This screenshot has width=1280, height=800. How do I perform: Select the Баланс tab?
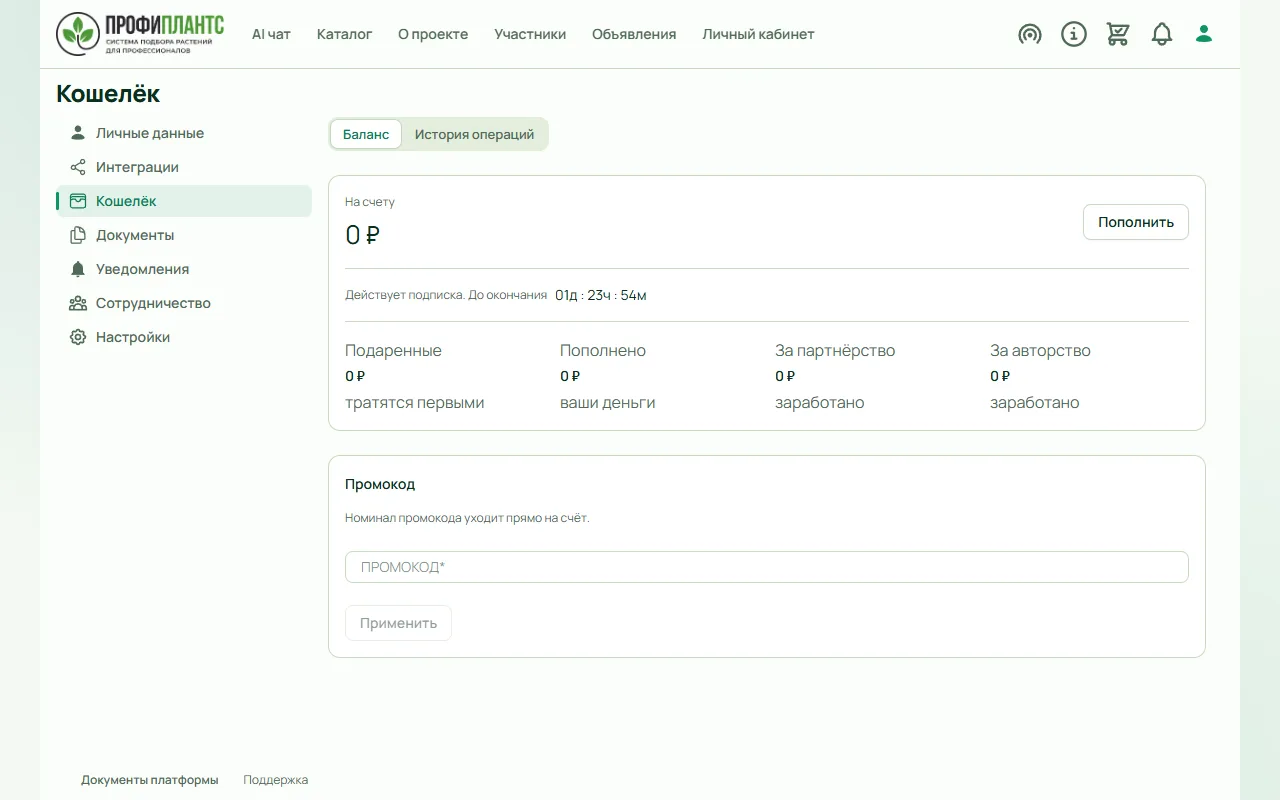click(366, 134)
